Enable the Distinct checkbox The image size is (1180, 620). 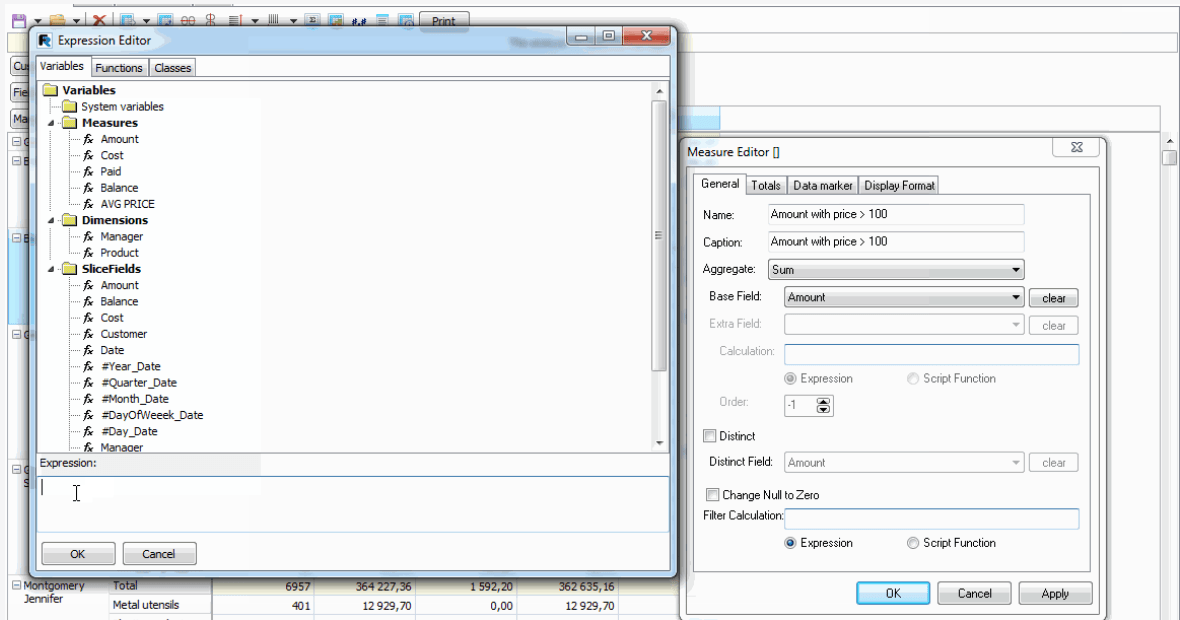712,435
